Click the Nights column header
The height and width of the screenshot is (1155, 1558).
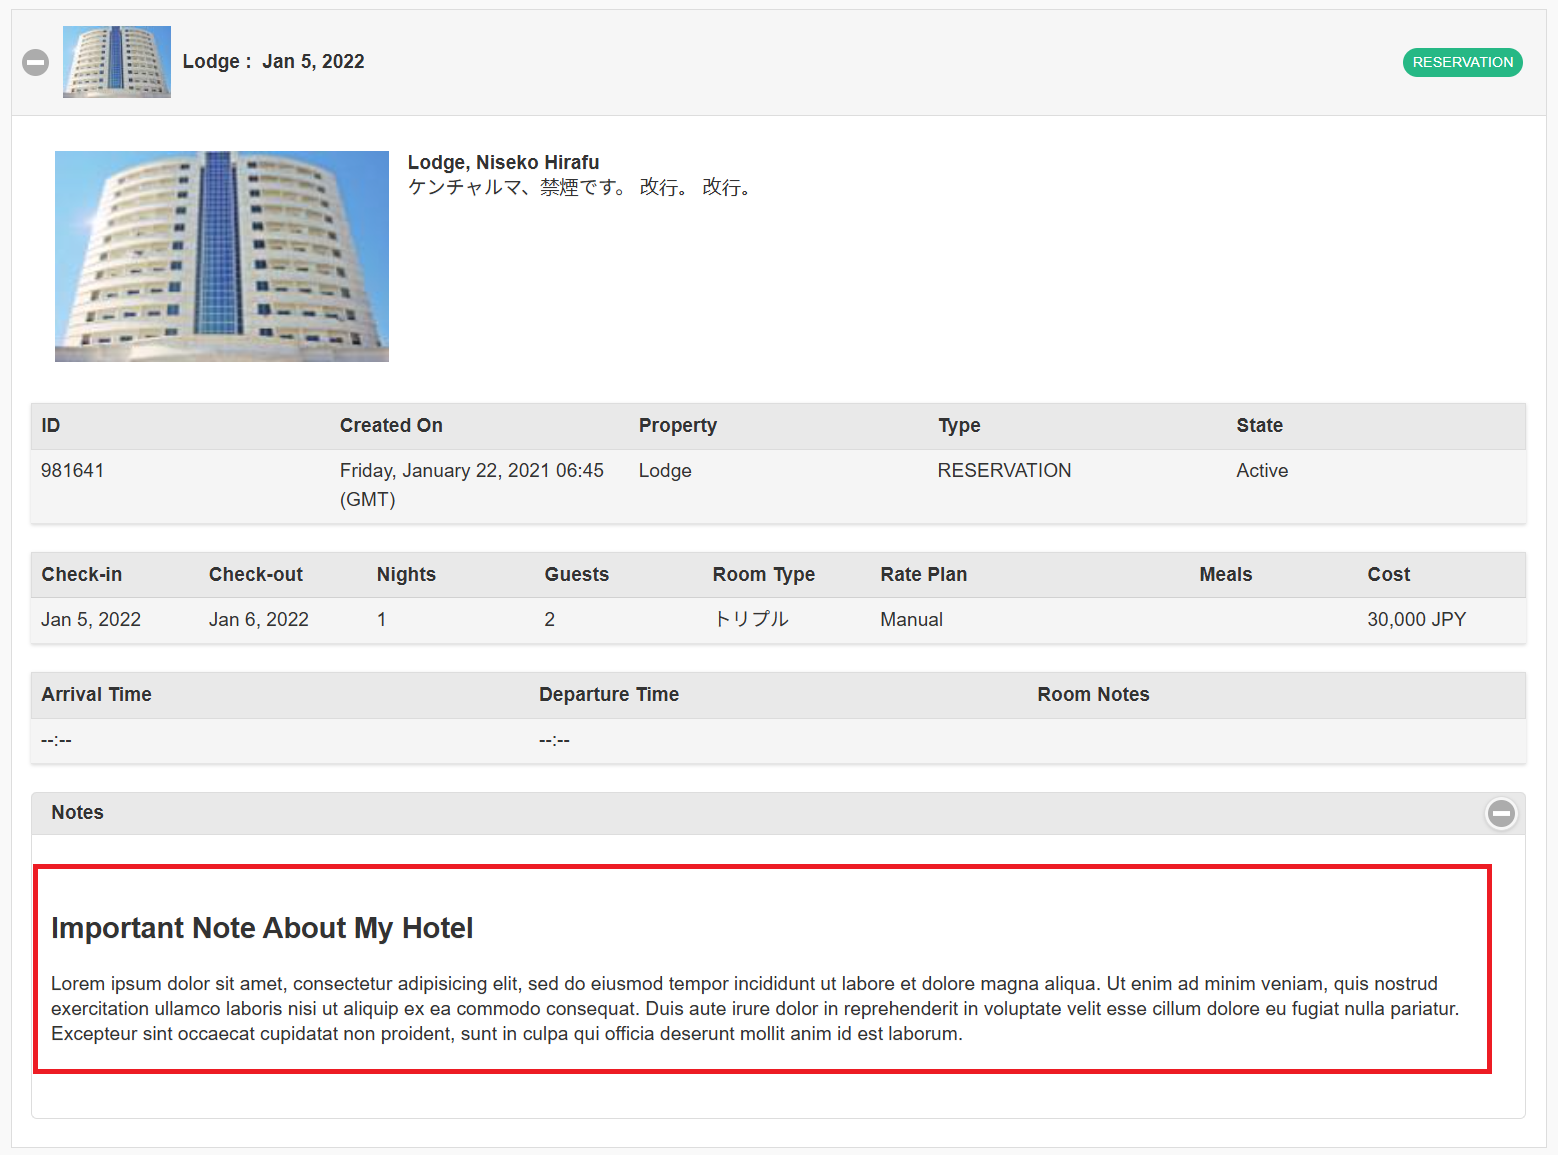click(x=406, y=575)
